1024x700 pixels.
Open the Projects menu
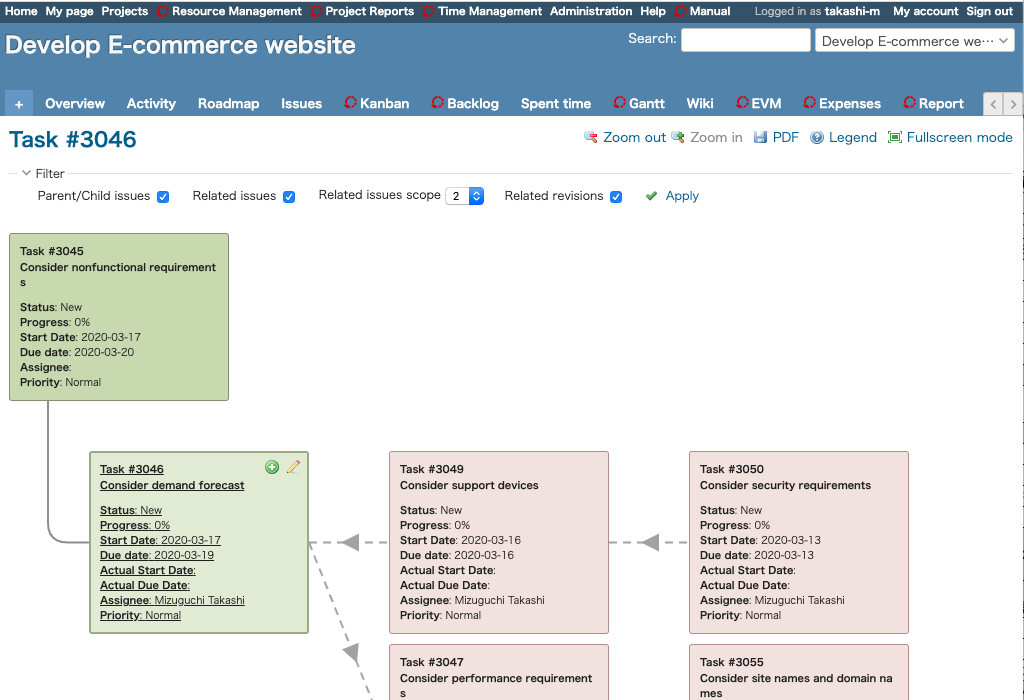[125, 12]
